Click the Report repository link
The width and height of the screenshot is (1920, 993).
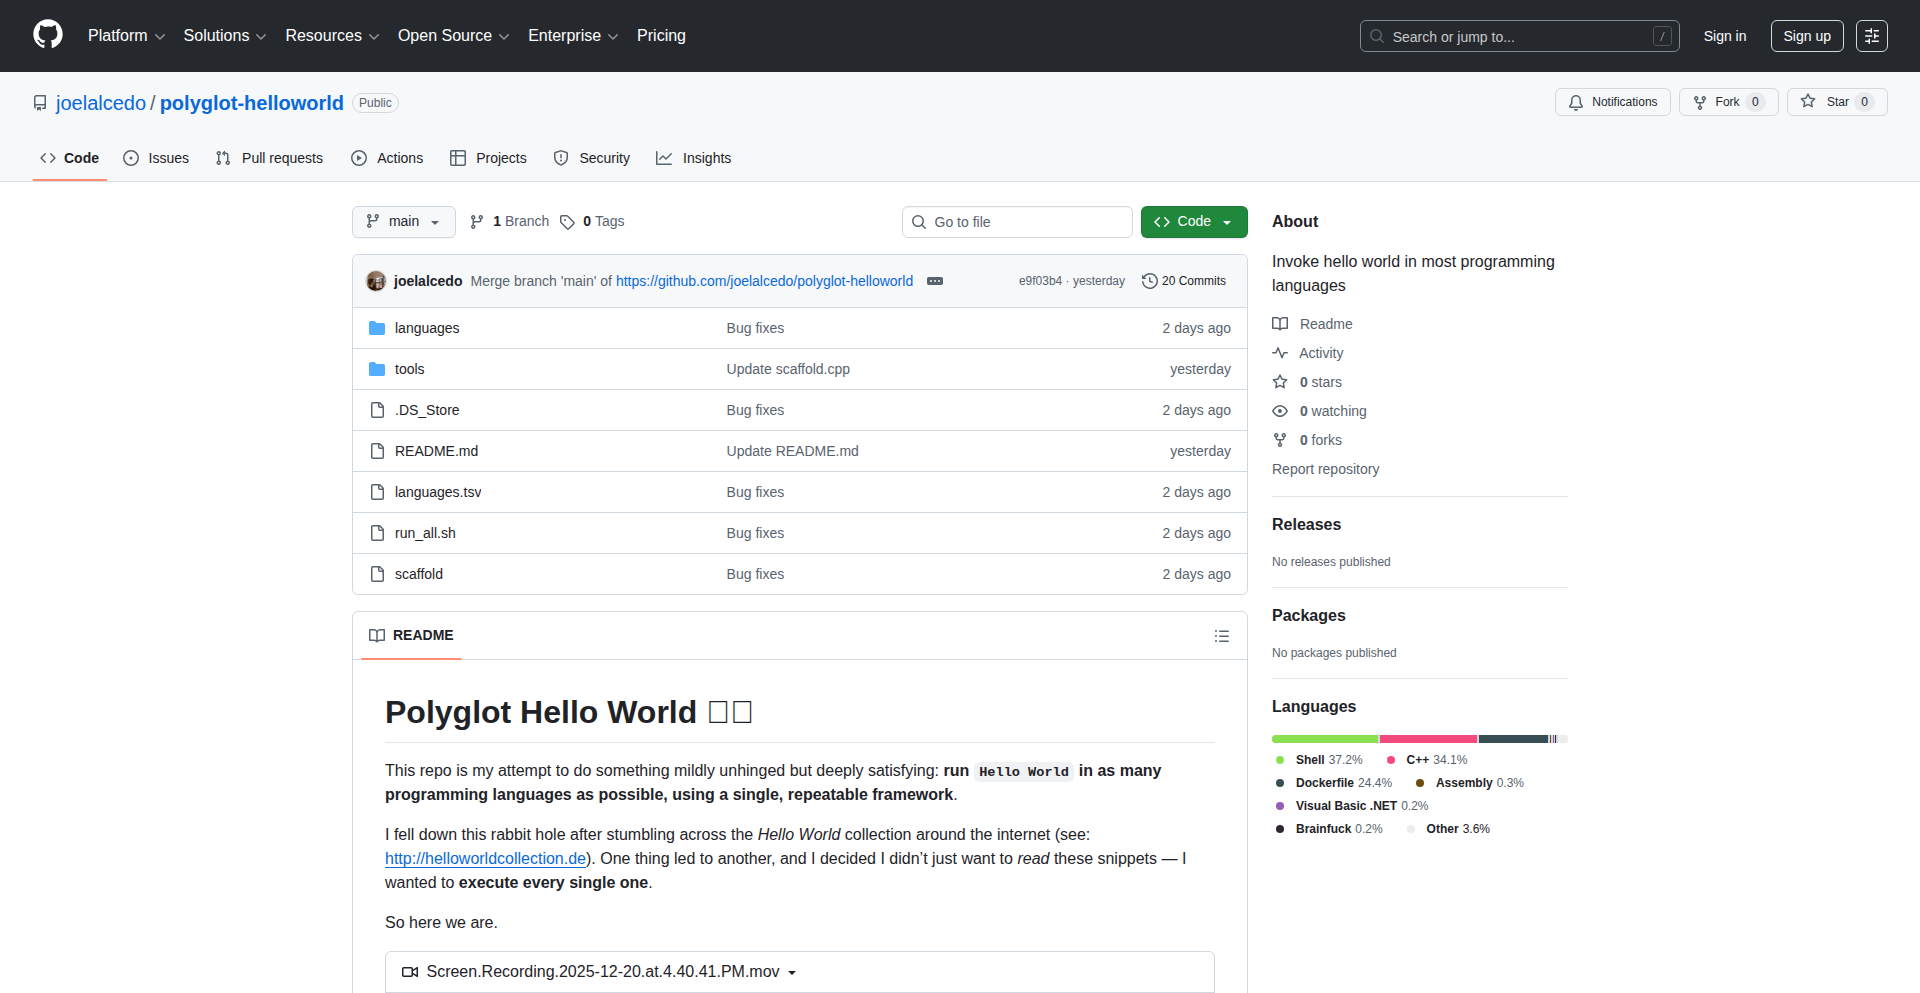1325,469
